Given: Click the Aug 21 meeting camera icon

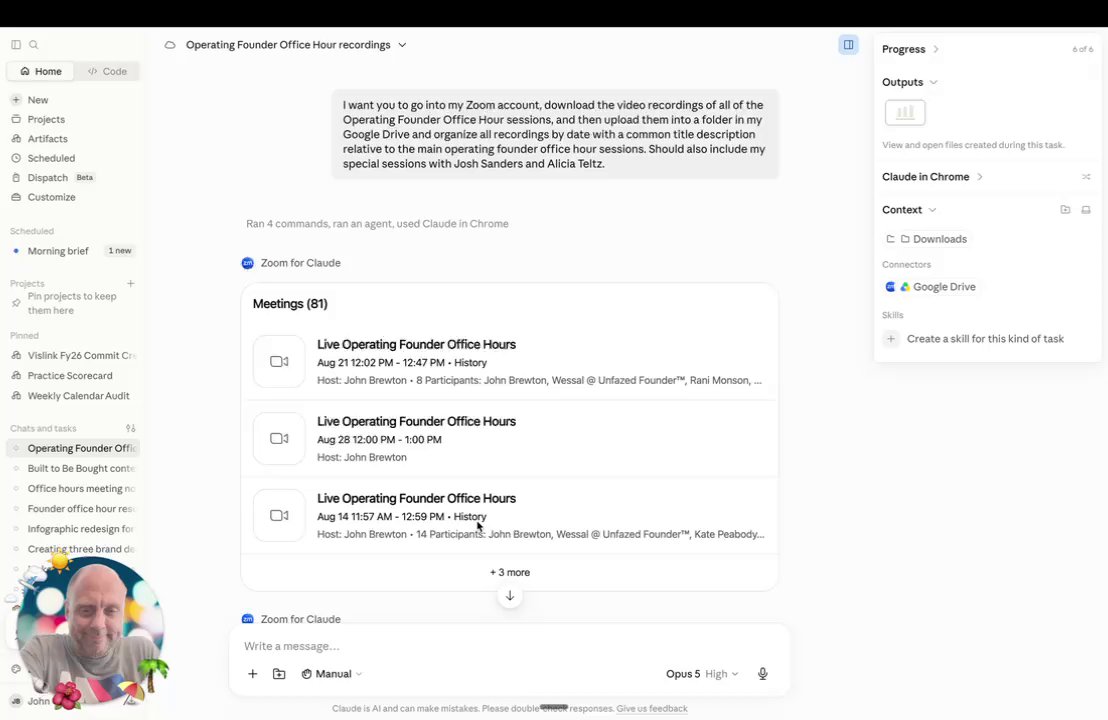Looking at the screenshot, I should [x=279, y=361].
